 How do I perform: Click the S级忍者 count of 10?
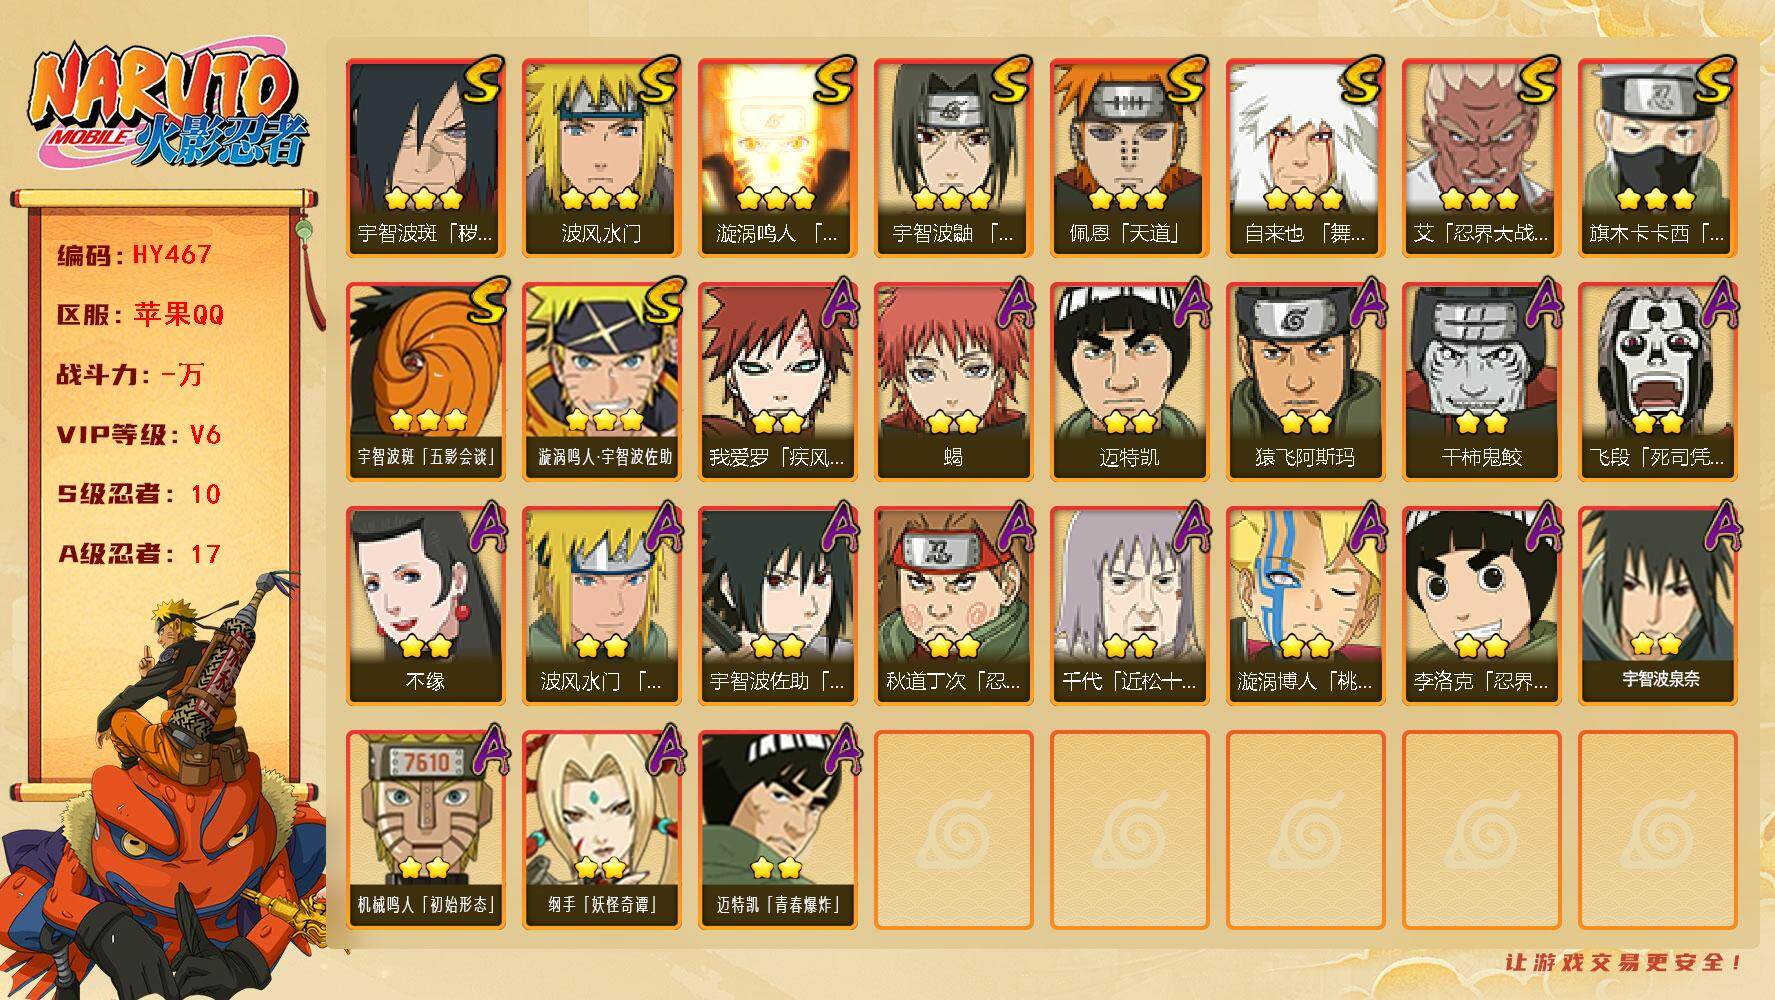tap(205, 494)
